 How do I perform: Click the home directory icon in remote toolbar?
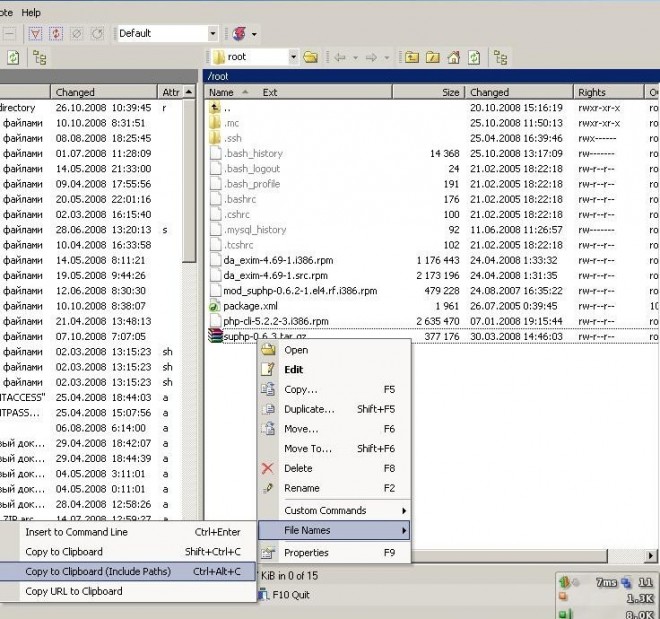point(453,58)
